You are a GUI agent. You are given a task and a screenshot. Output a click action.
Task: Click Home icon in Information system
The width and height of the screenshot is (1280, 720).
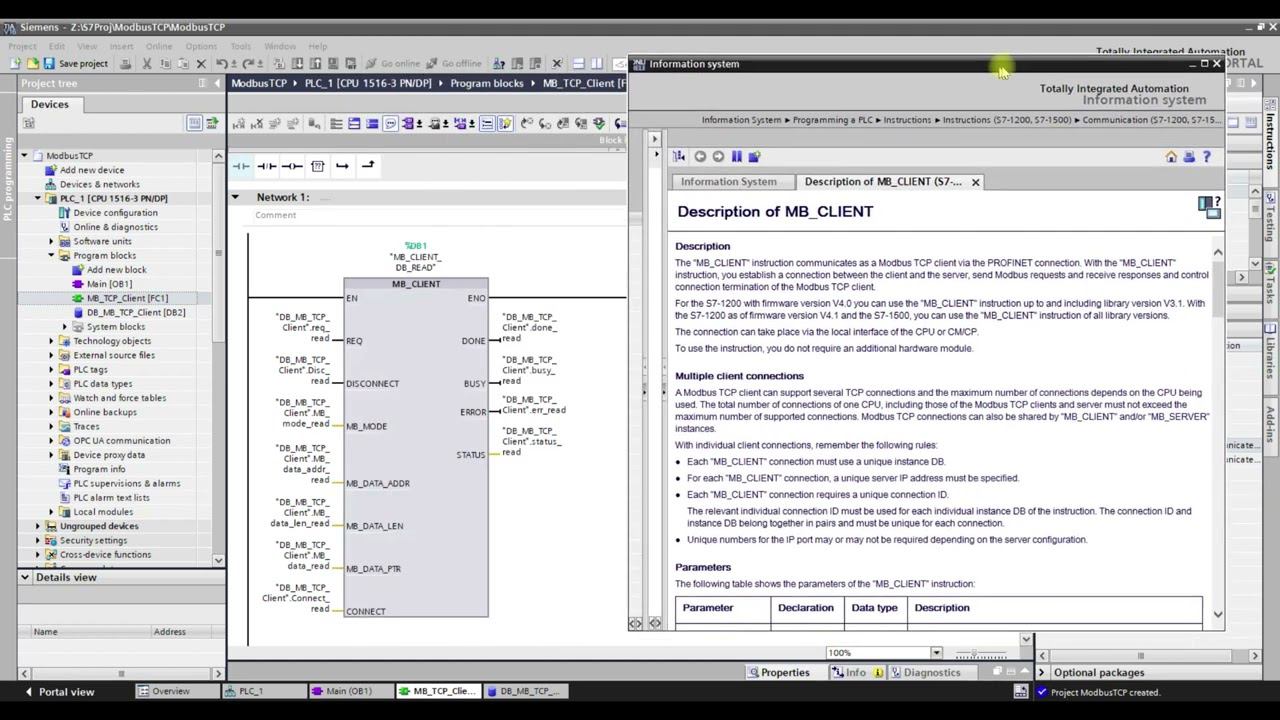[1171, 157]
